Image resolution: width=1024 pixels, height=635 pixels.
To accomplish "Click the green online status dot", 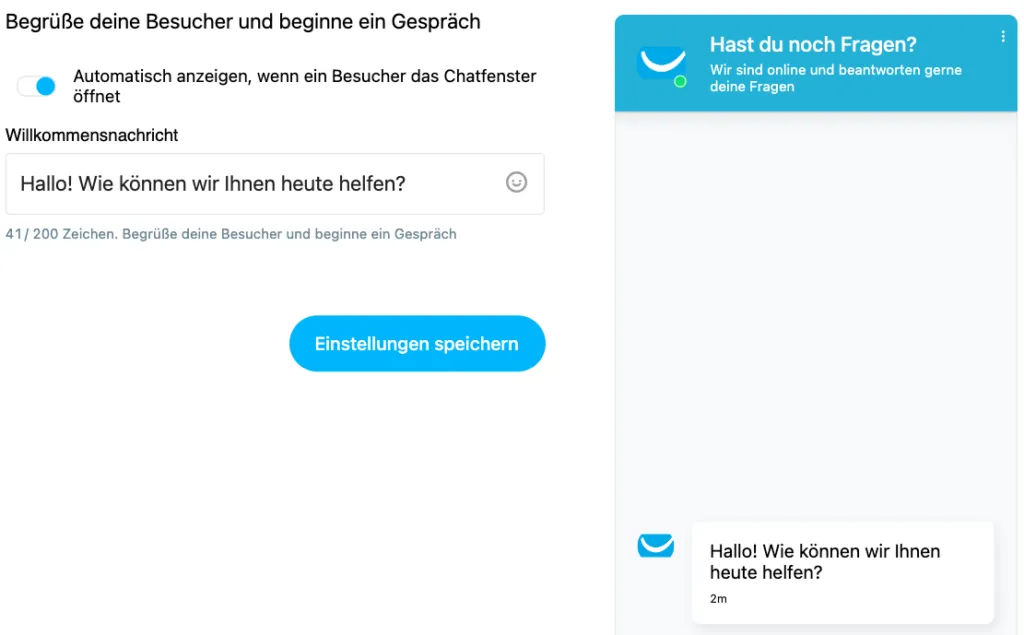I will [680, 82].
